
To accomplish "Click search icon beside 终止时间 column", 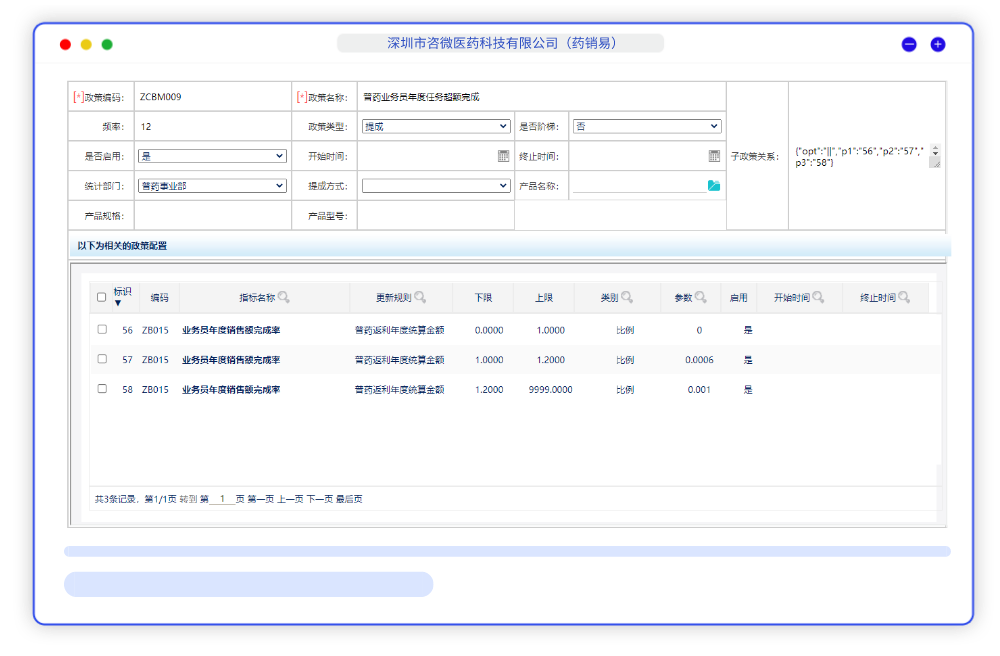I will [x=904, y=297].
